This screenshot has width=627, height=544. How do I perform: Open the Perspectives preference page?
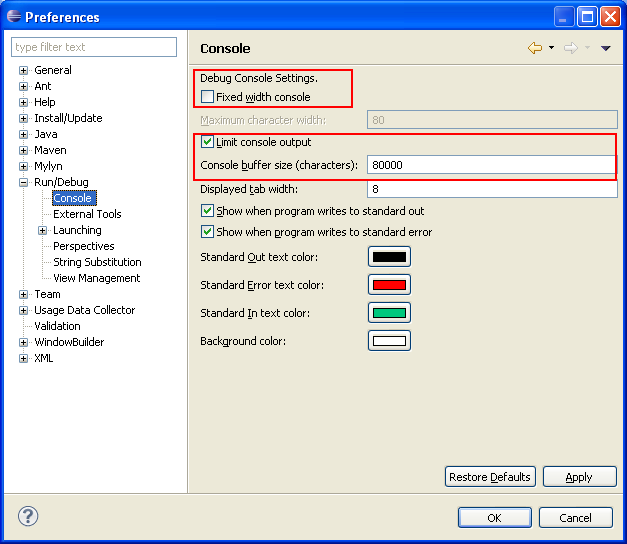[84, 246]
